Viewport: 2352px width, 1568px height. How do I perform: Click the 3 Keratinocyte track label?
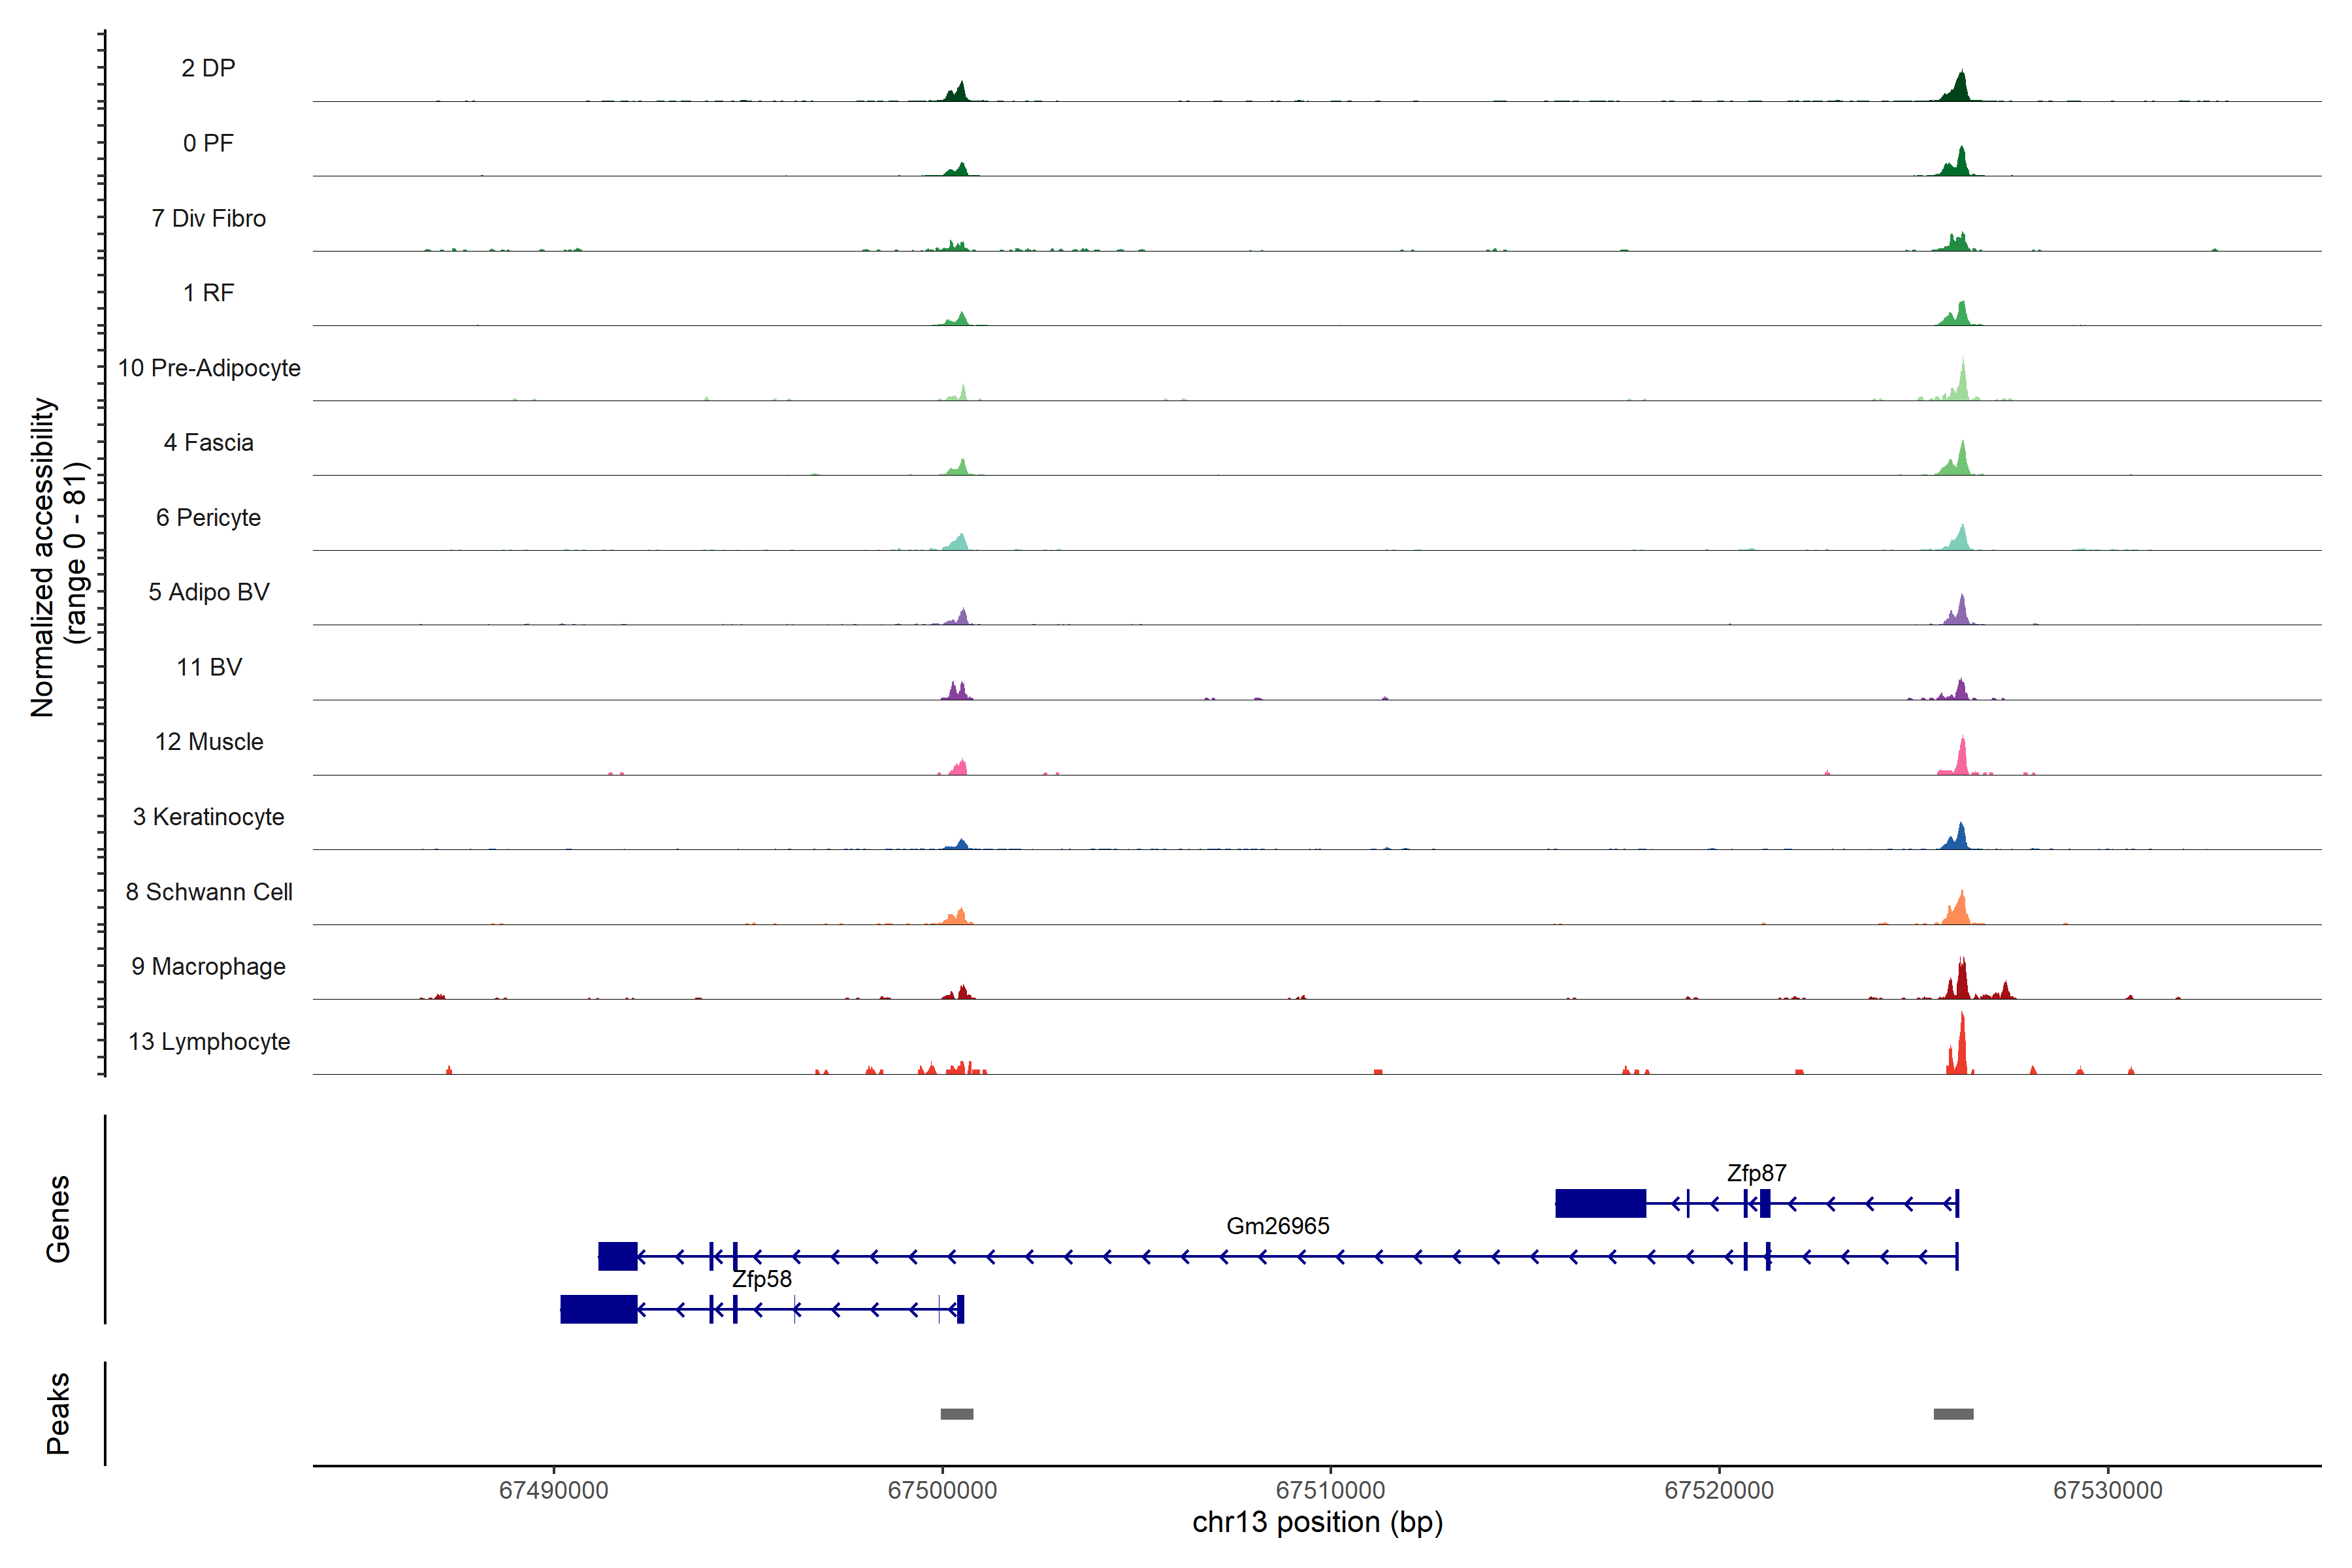coord(208,817)
